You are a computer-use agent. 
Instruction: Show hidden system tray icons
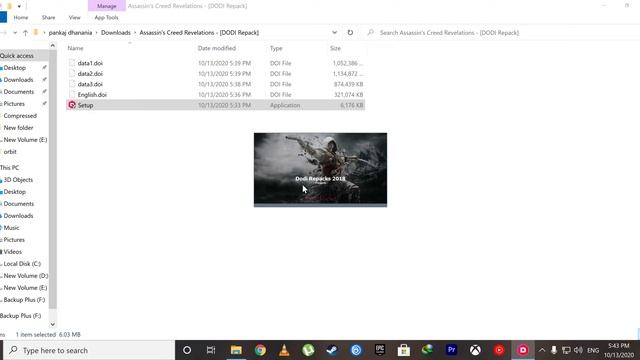pyautogui.click(x=542, y=350)
